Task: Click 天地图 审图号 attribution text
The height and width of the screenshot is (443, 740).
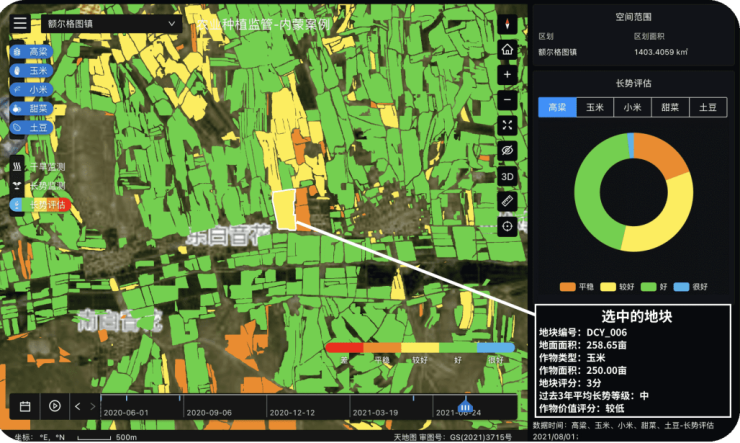Action: [x=453, y=437]
